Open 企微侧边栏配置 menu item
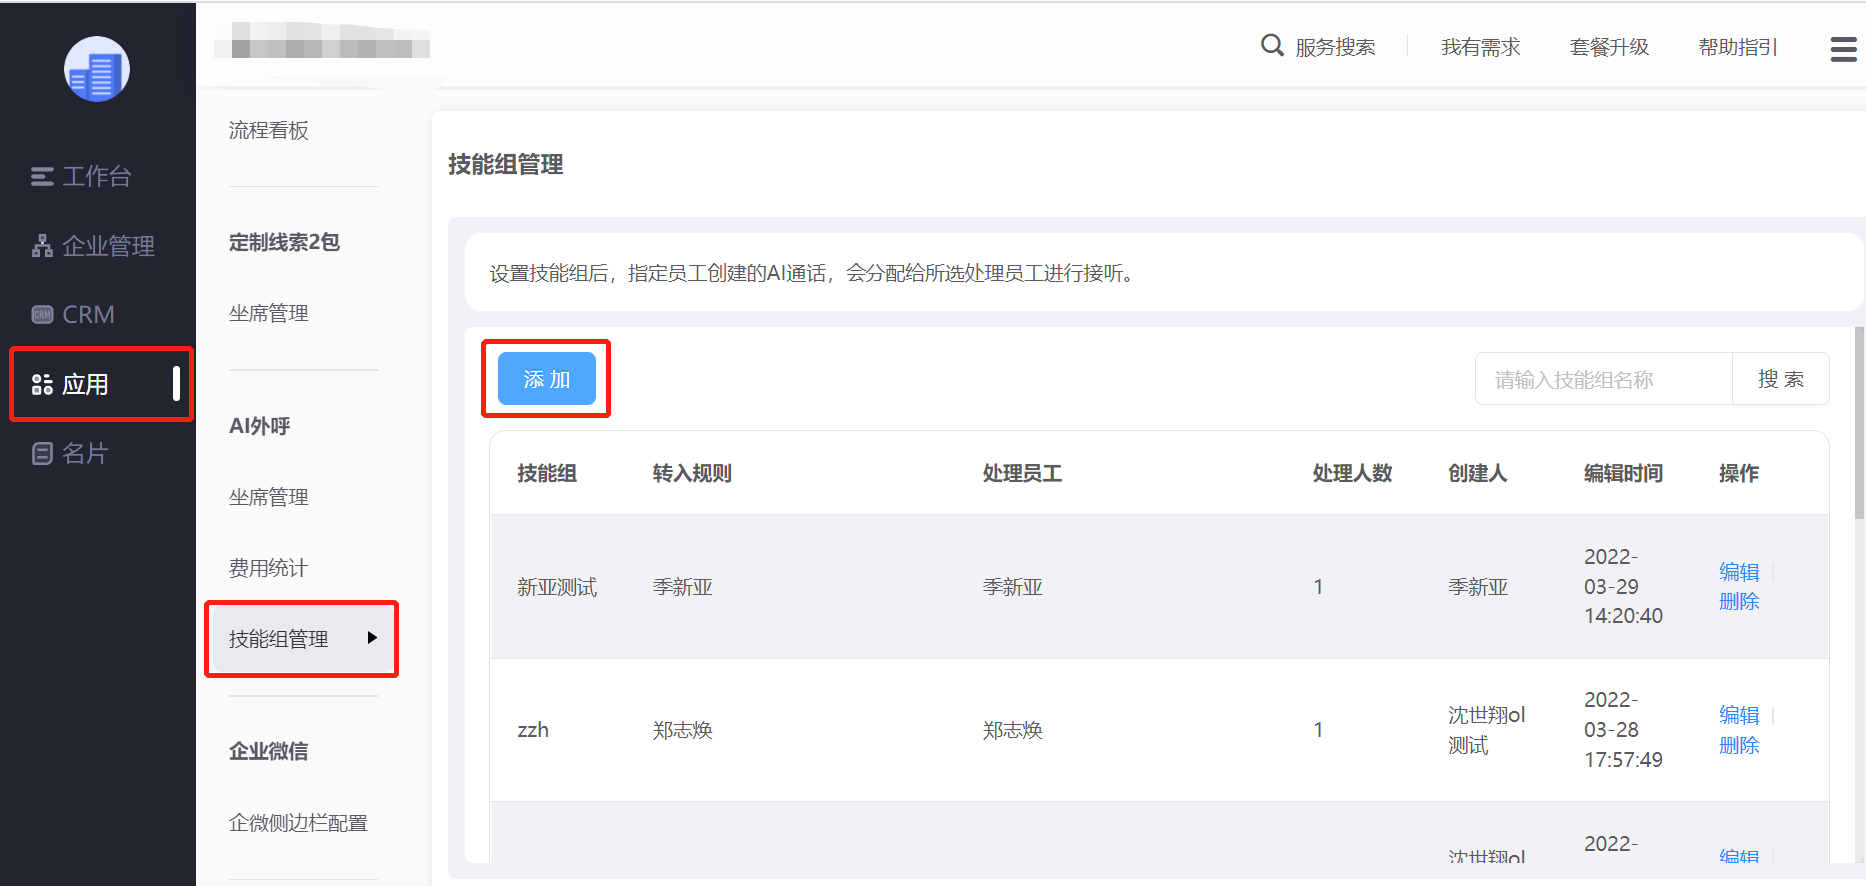Image resolution: width=1866 pixels, height=886 pixels. tap(298, 823)
